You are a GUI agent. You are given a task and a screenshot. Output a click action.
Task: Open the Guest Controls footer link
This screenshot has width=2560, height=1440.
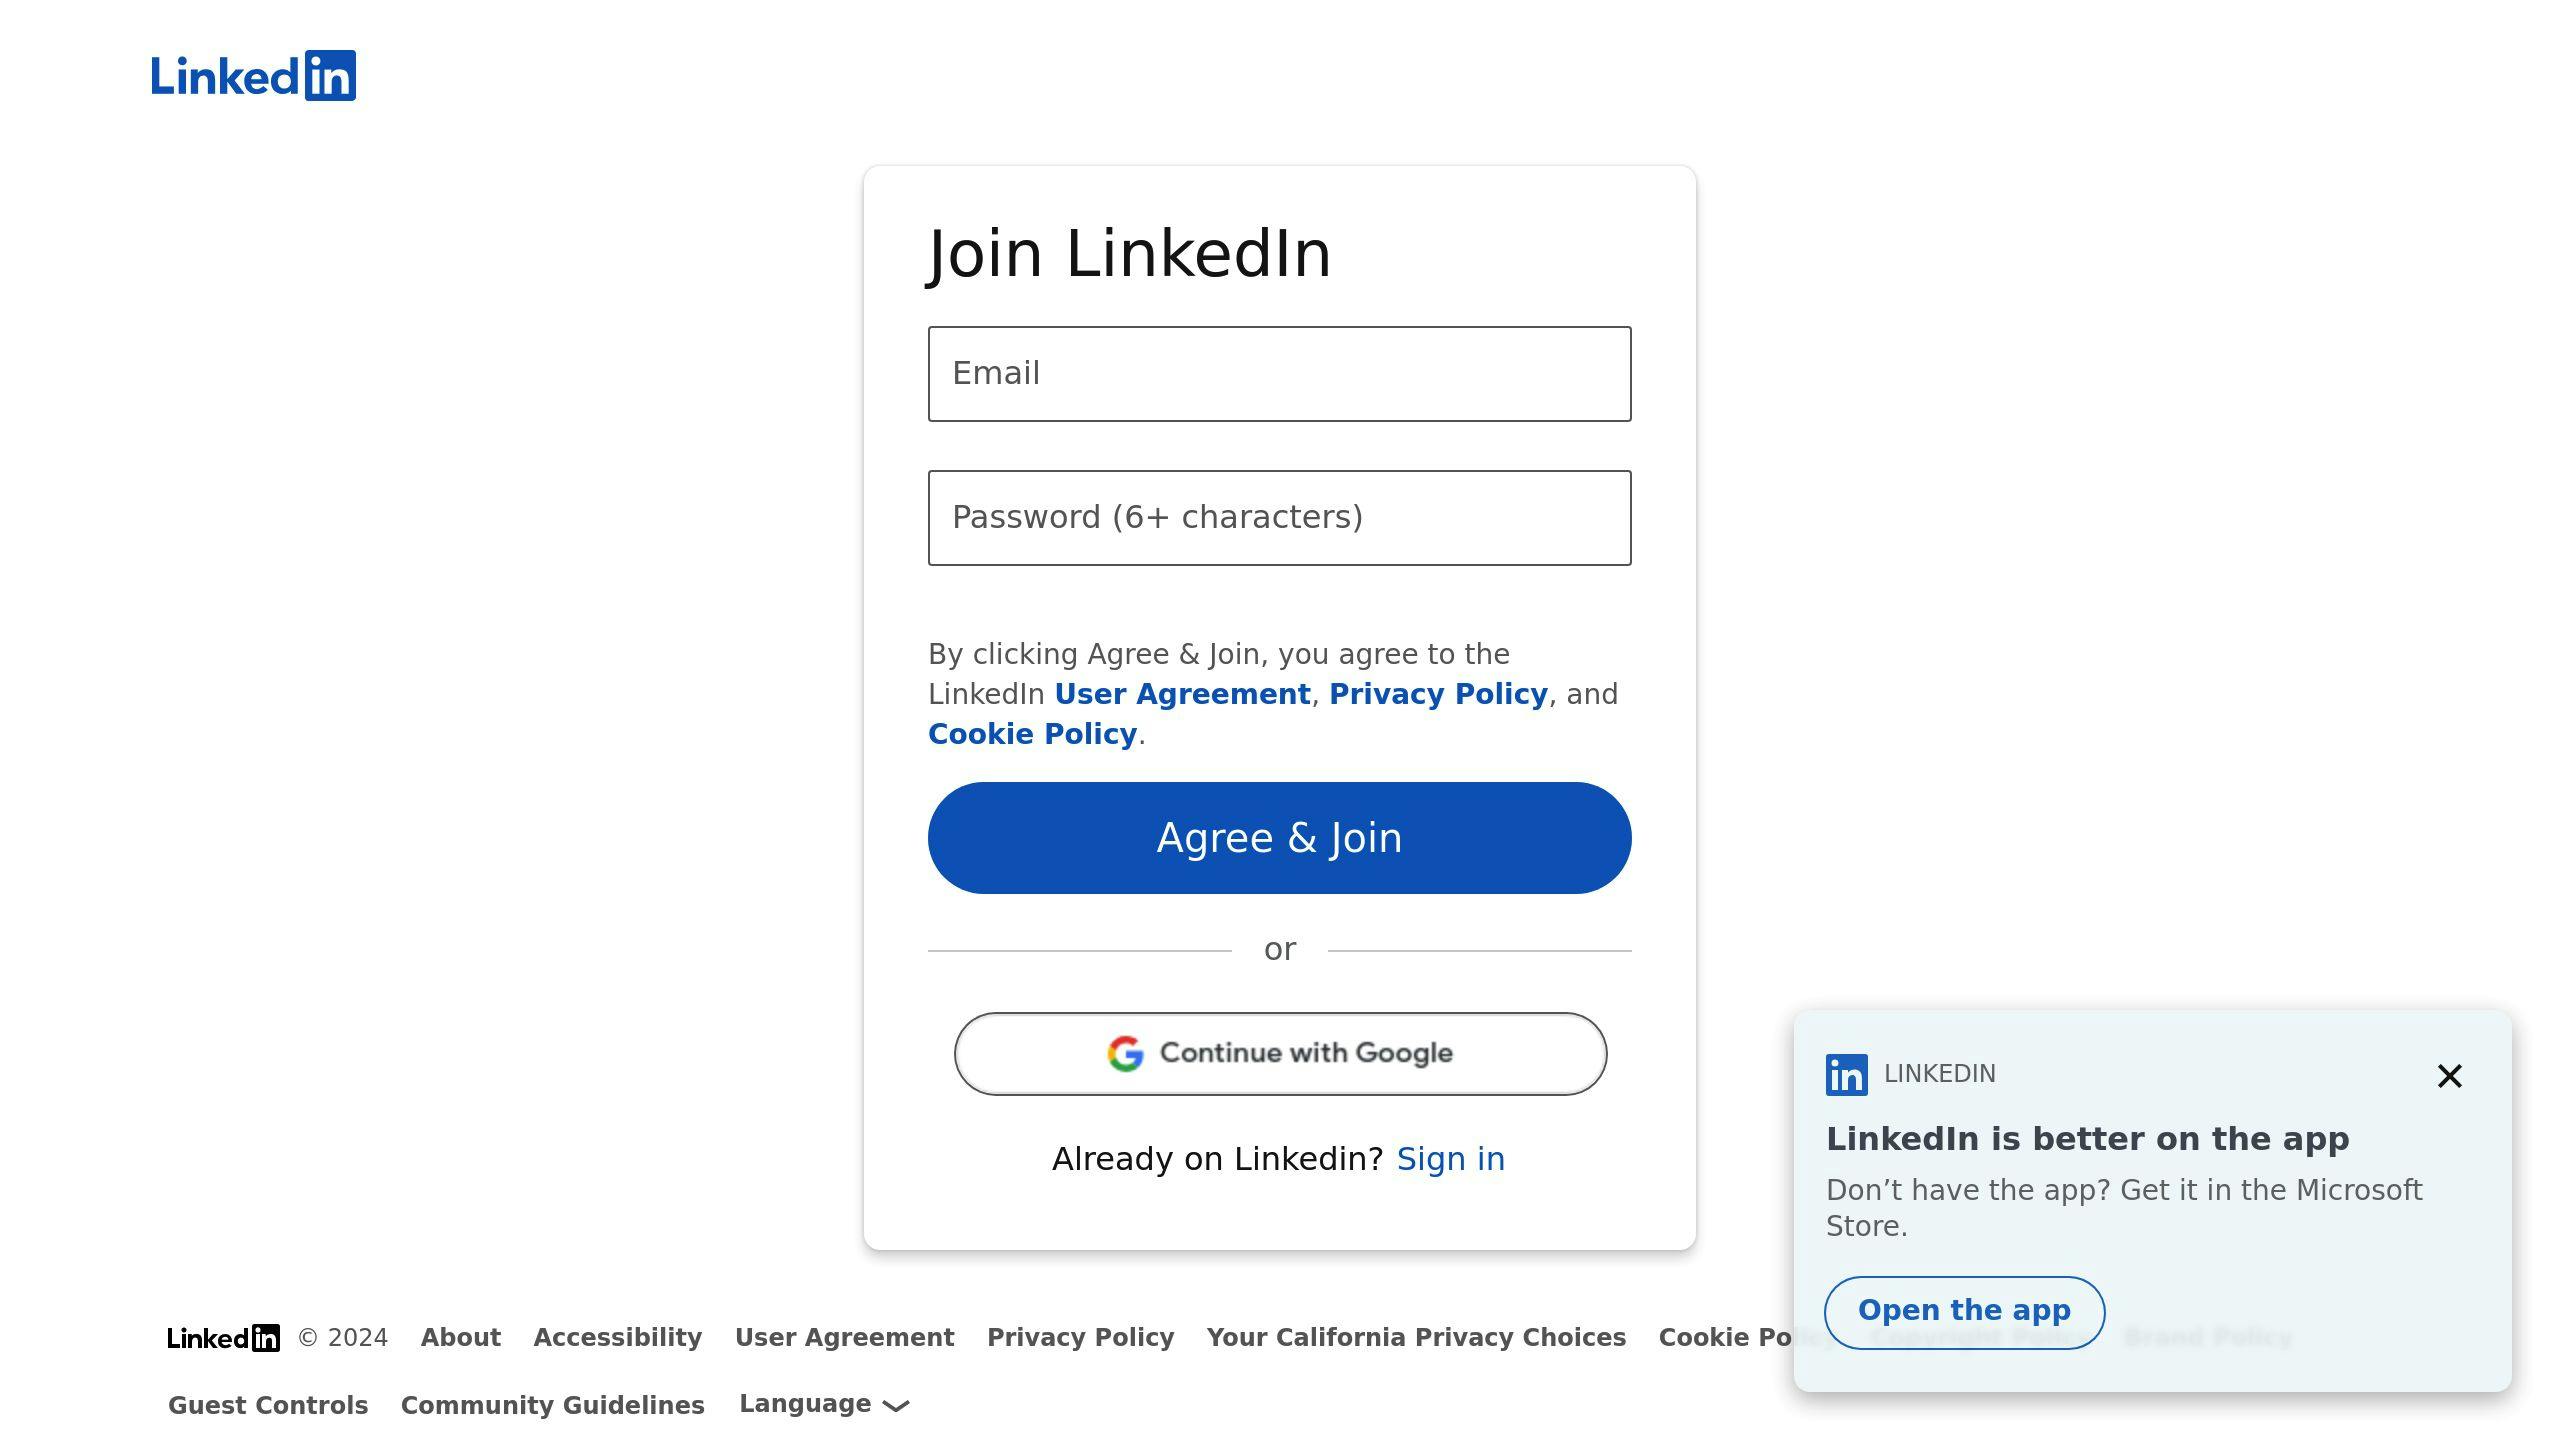[268, 1406]
